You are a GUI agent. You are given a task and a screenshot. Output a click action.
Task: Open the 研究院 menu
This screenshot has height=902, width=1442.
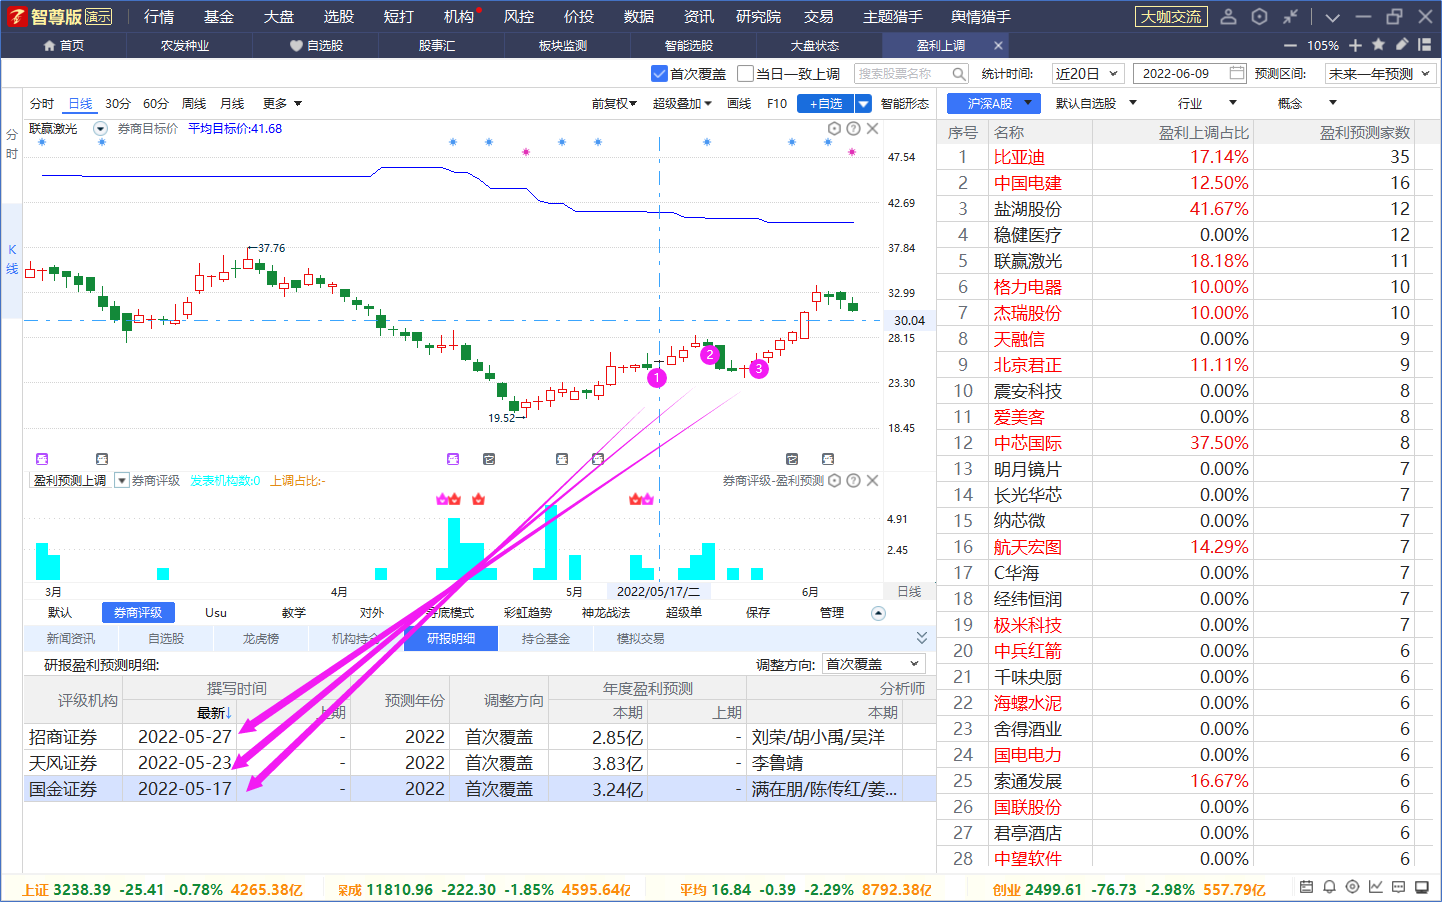pos(758,17)
